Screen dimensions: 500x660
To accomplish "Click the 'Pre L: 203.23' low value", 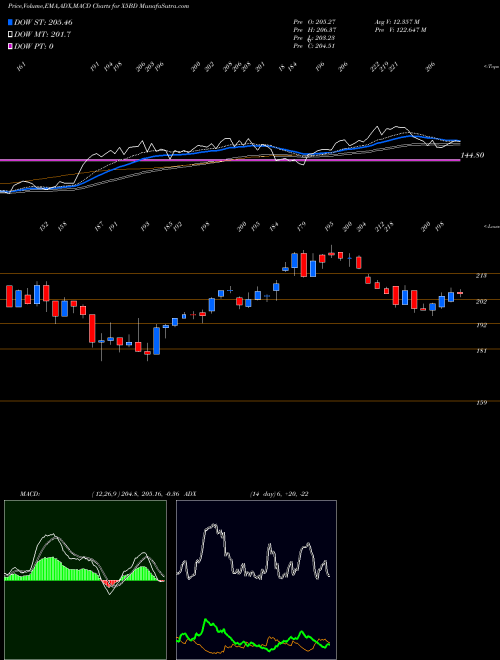I will (314, 38).
